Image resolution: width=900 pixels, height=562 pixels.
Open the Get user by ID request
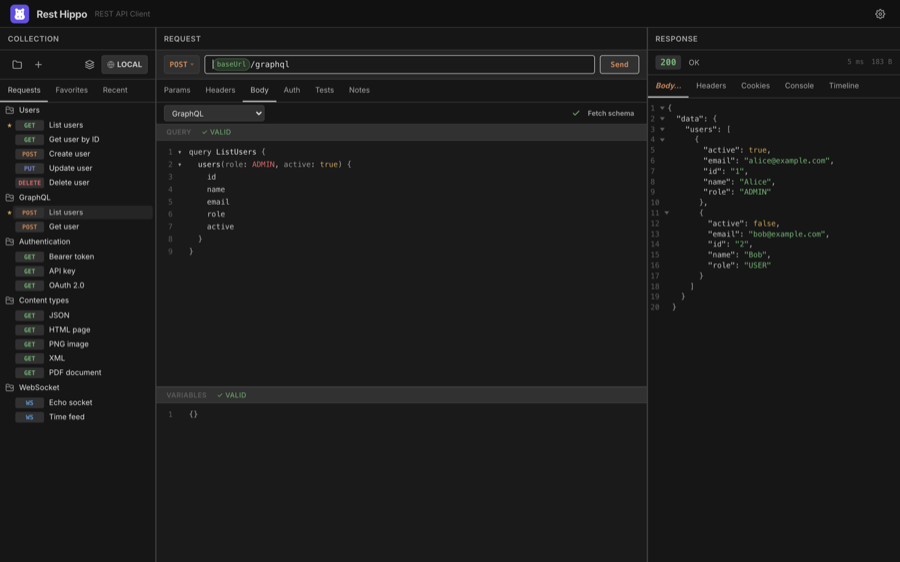point(74,139)
